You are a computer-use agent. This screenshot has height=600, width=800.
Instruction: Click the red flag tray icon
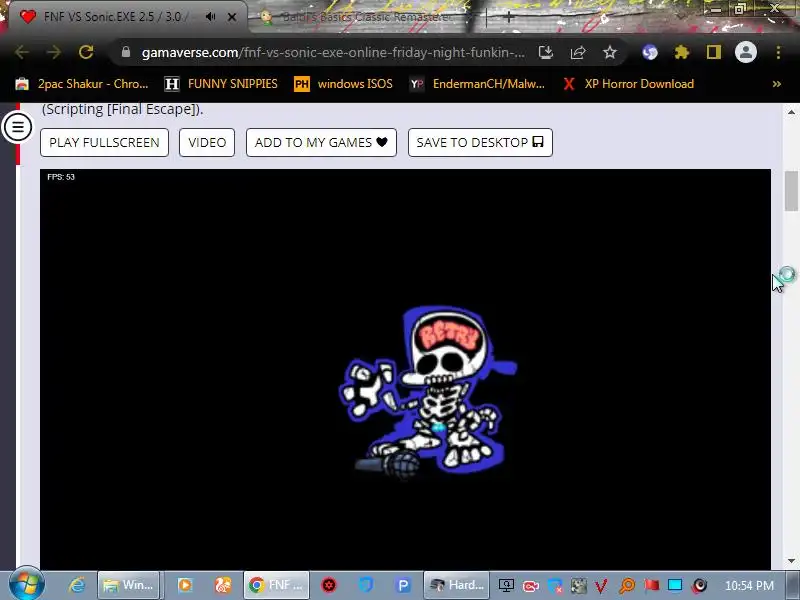pyautogui.click(x=651, y=585)
